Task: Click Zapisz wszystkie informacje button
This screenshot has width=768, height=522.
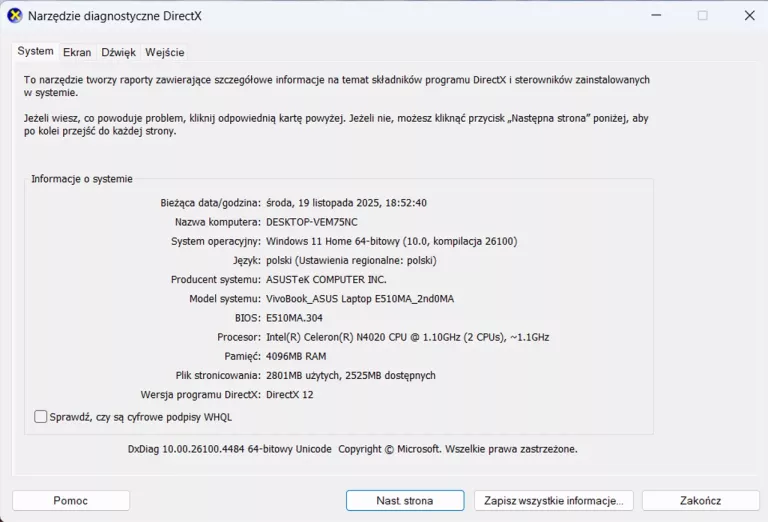Action: (553, 500)
